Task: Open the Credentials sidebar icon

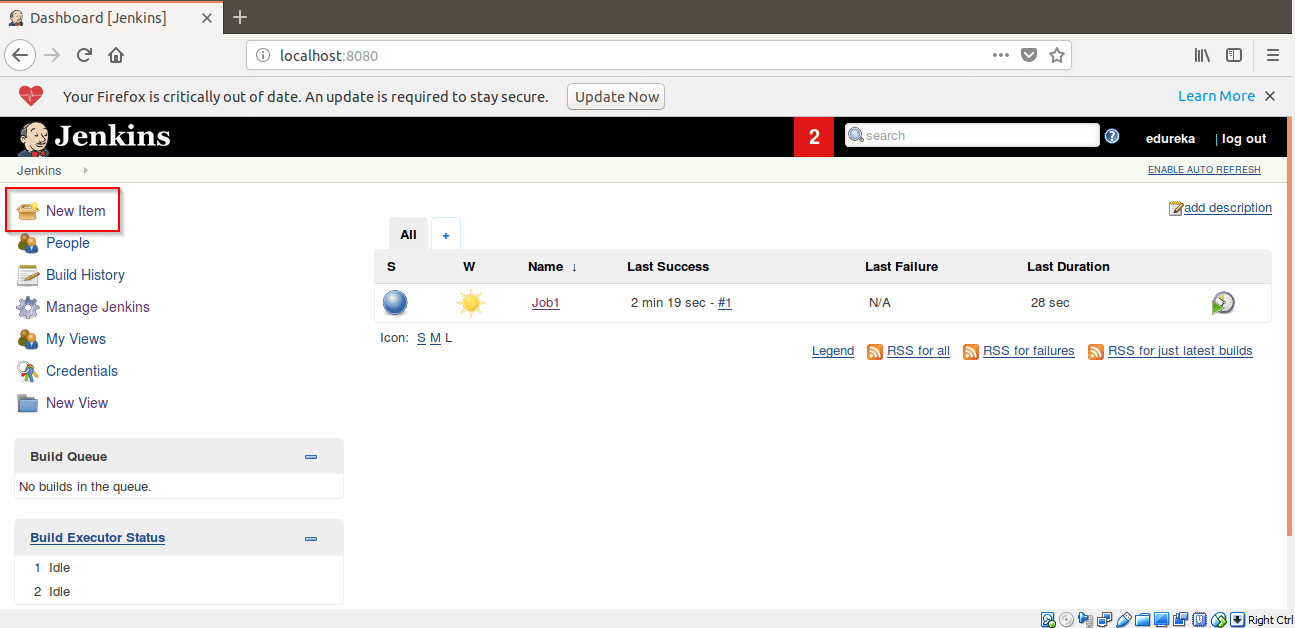Action: click(28, 370)
